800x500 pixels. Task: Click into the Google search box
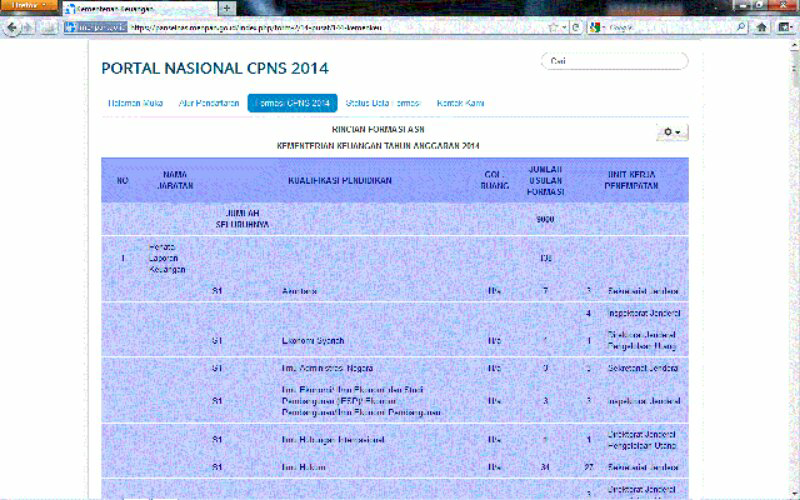pos(671,28)
